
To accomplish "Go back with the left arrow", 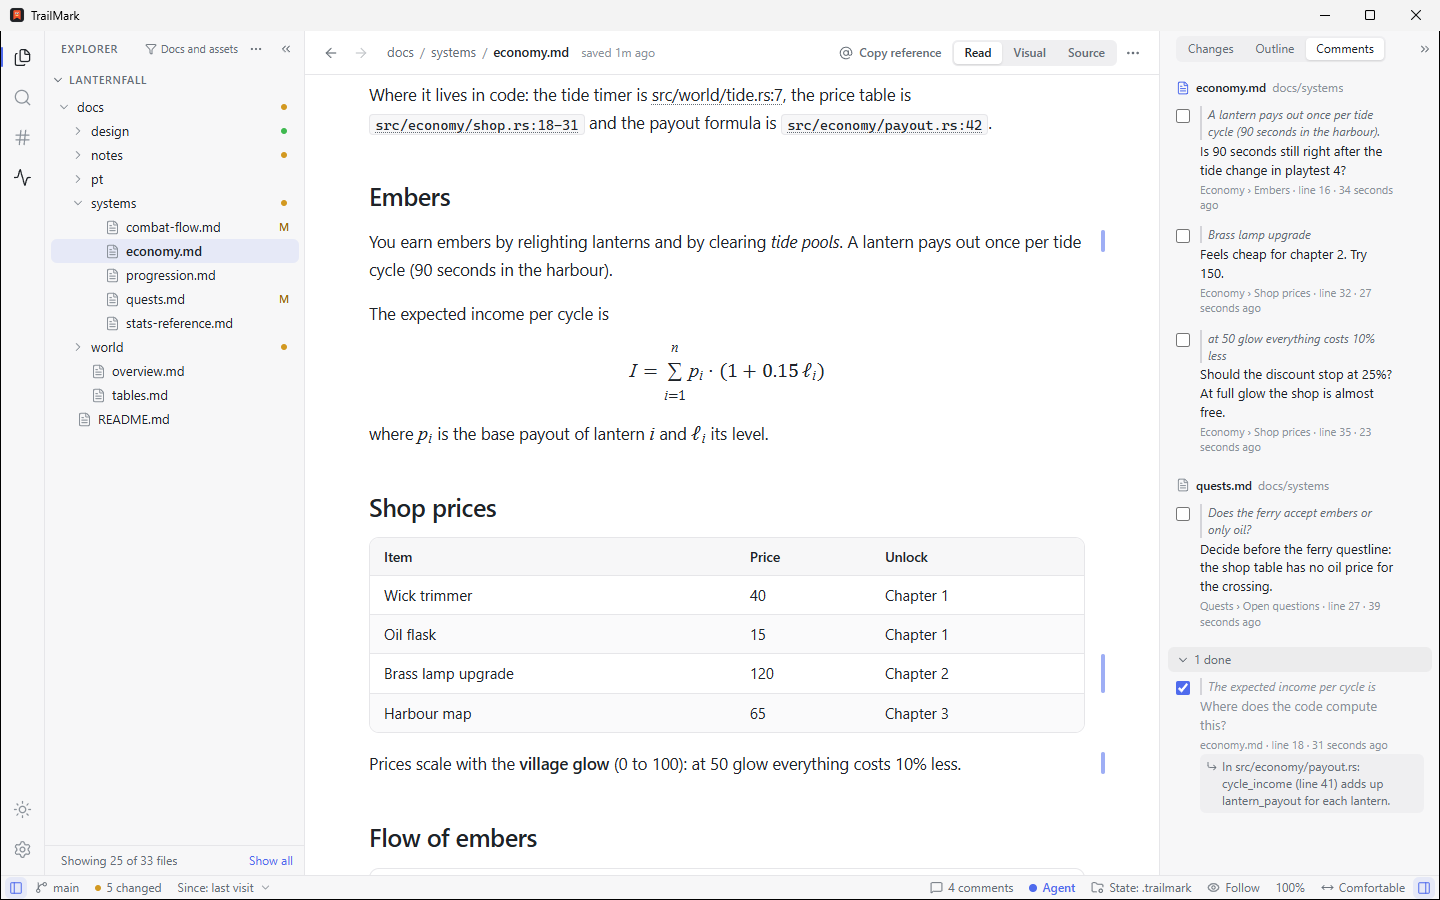I will click(x=331, y=53).
